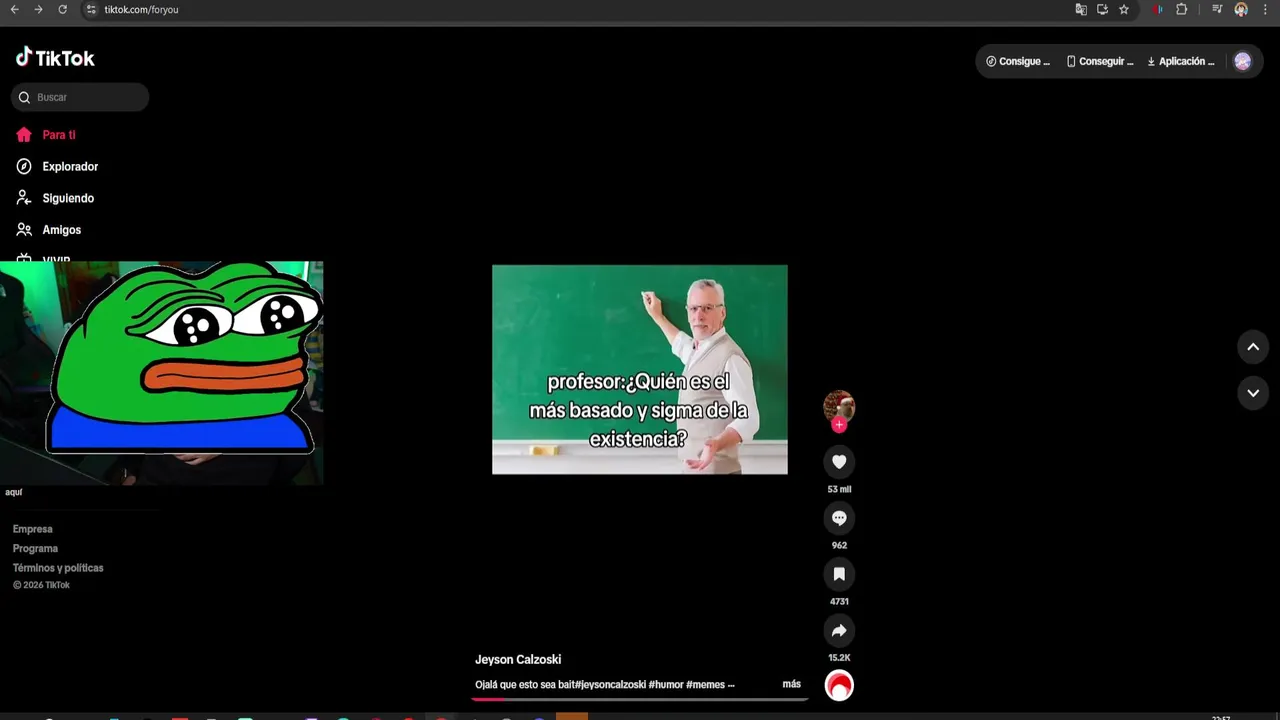Bookmark this page with star

point(1124,9)
